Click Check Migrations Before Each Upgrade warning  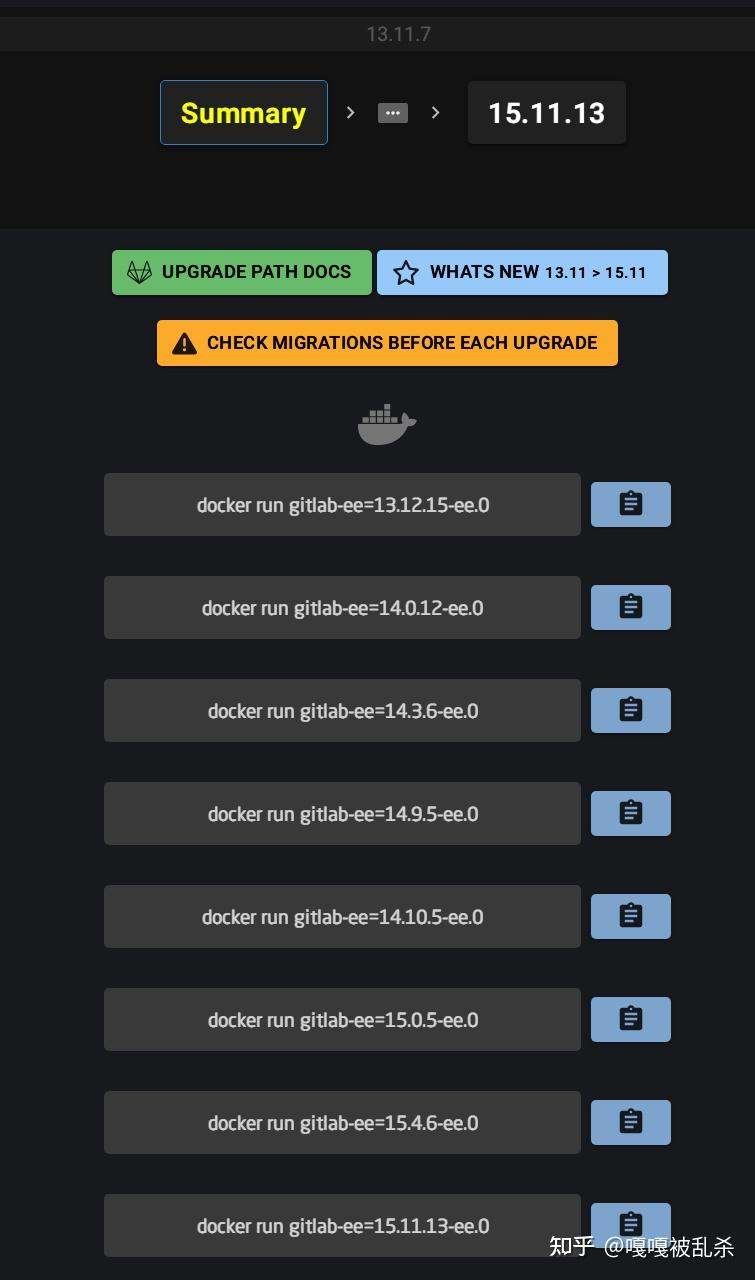point(387,343)
